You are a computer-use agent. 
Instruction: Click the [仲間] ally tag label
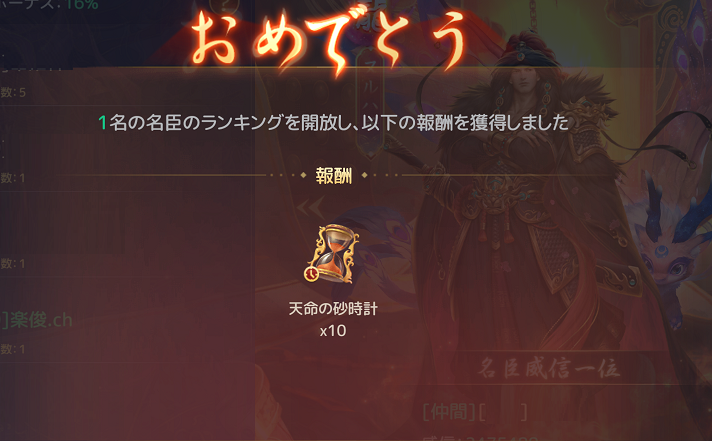point(448,412)
